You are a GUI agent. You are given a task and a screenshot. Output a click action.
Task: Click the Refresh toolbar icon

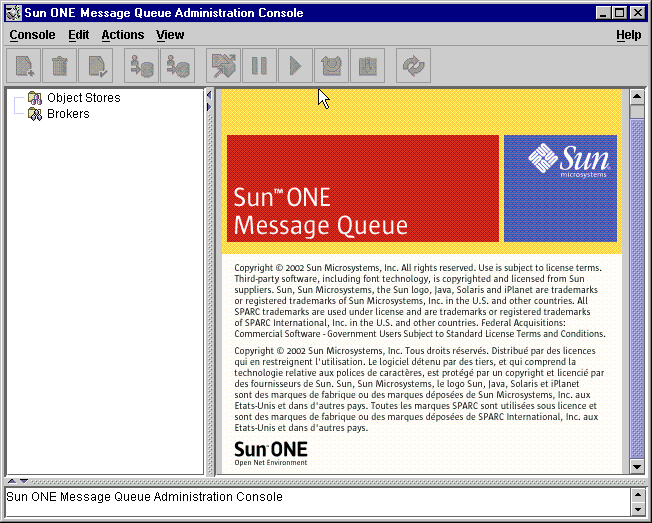point(413,66)
